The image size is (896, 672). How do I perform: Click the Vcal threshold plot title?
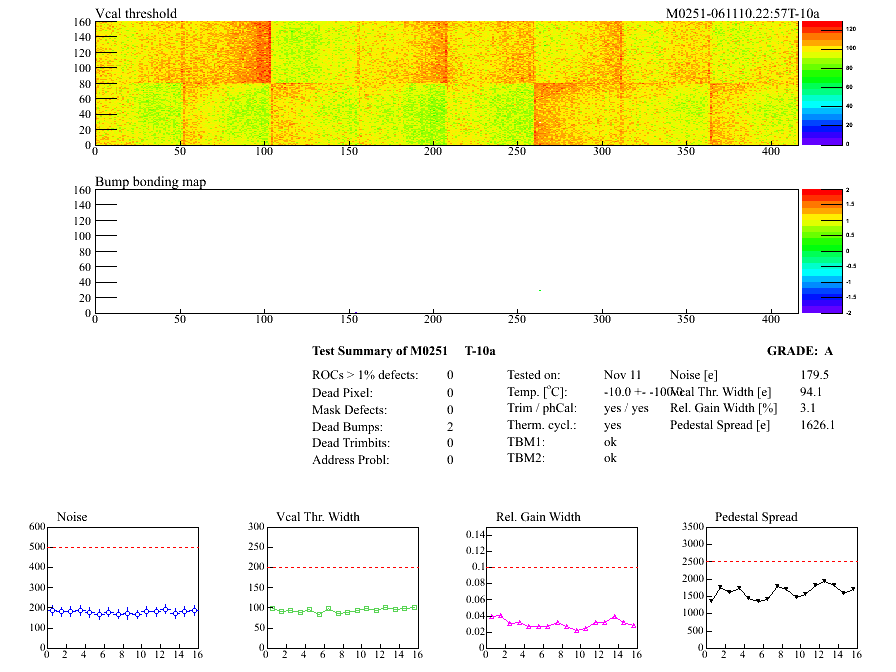point(136,13)
